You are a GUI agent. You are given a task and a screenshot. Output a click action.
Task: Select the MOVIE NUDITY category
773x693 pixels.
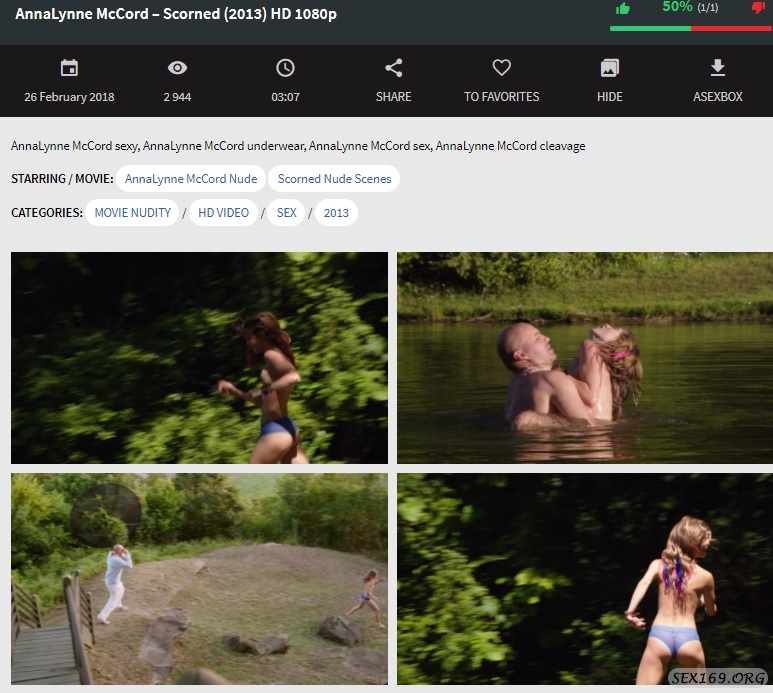[132, 213]
